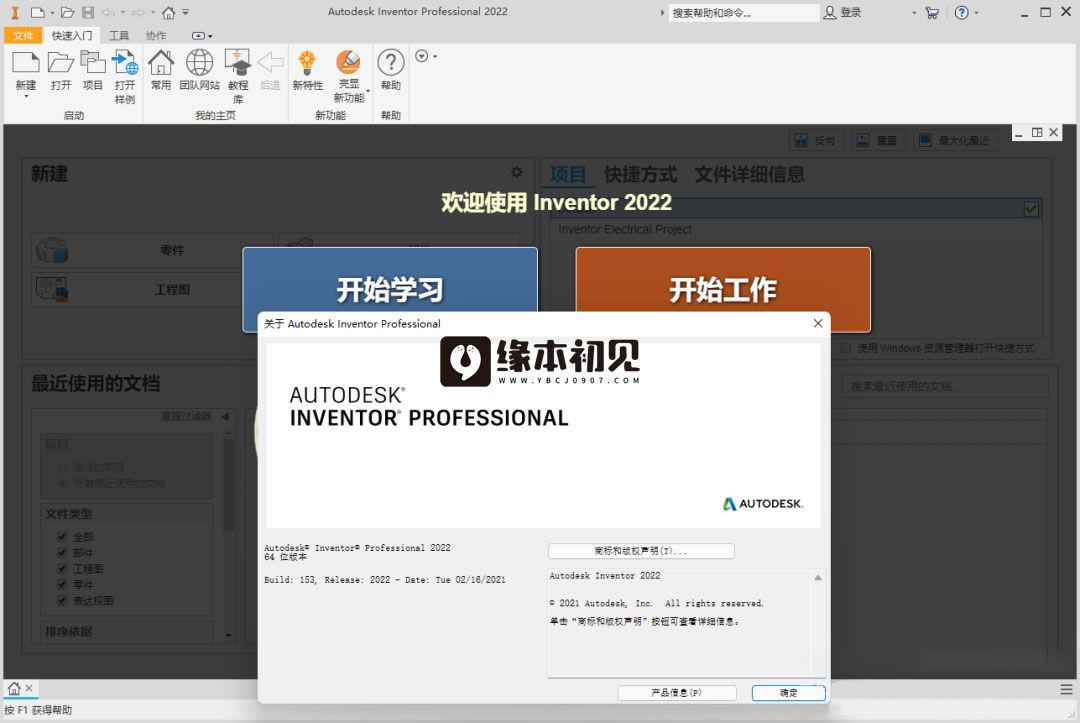Image resolution: width=1080 pixels, height=723 pixels.
Task: Open the 文件 menu tab
Action: (23, 35)
